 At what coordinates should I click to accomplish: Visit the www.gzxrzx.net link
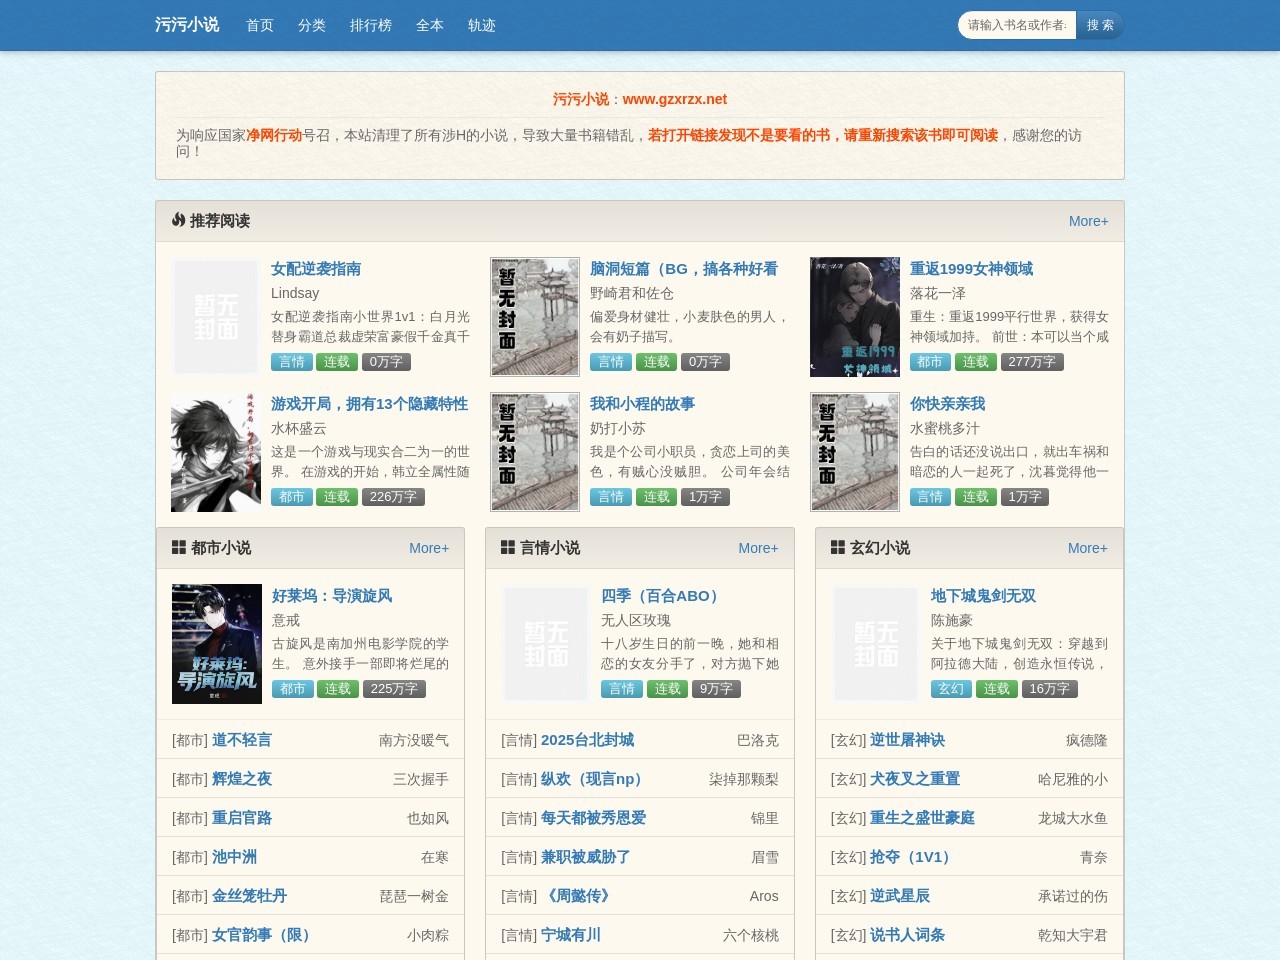[674, 99]
